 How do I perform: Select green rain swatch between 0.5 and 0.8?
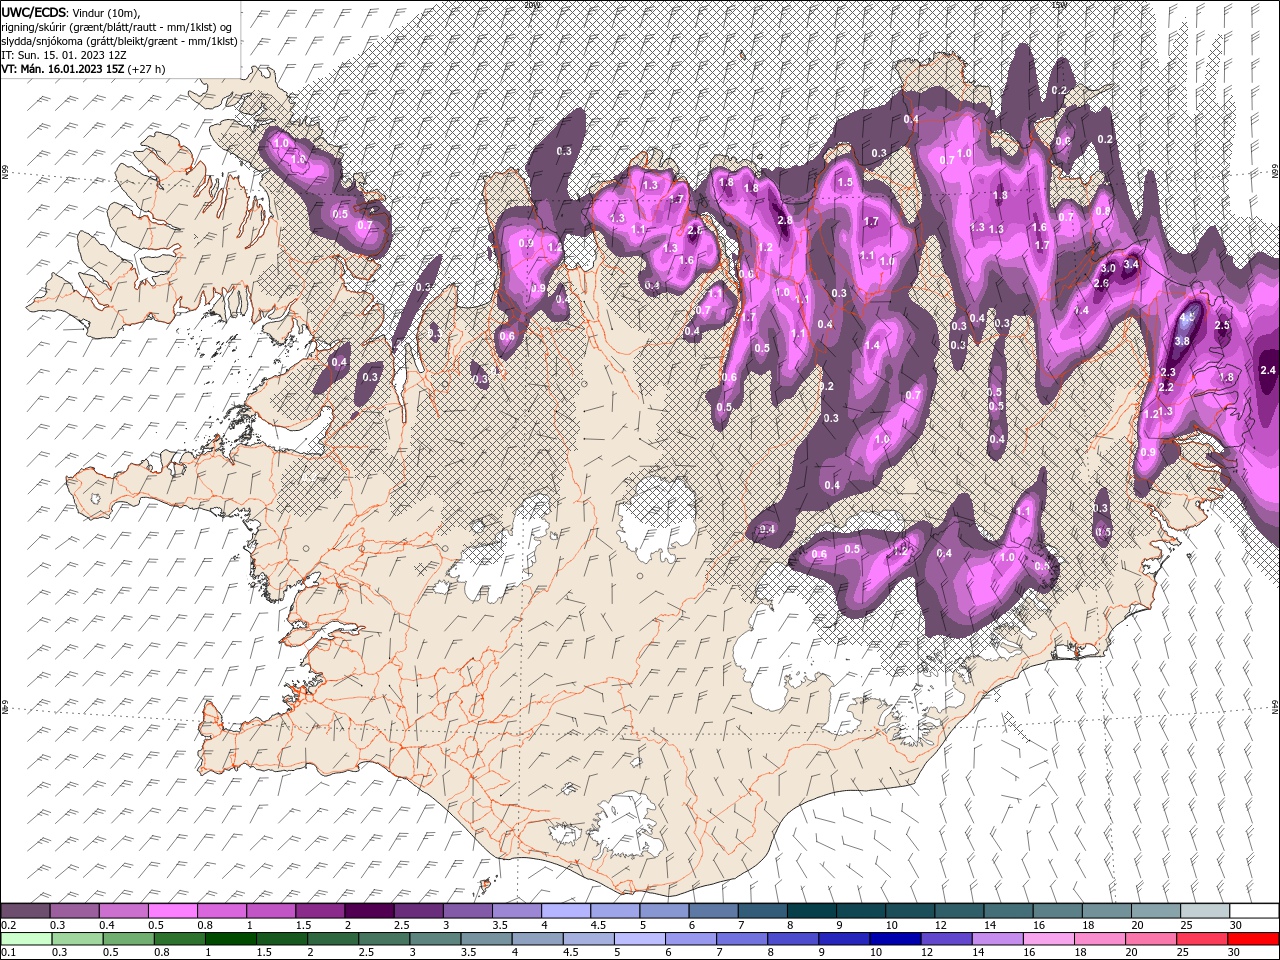click(129, 938)
